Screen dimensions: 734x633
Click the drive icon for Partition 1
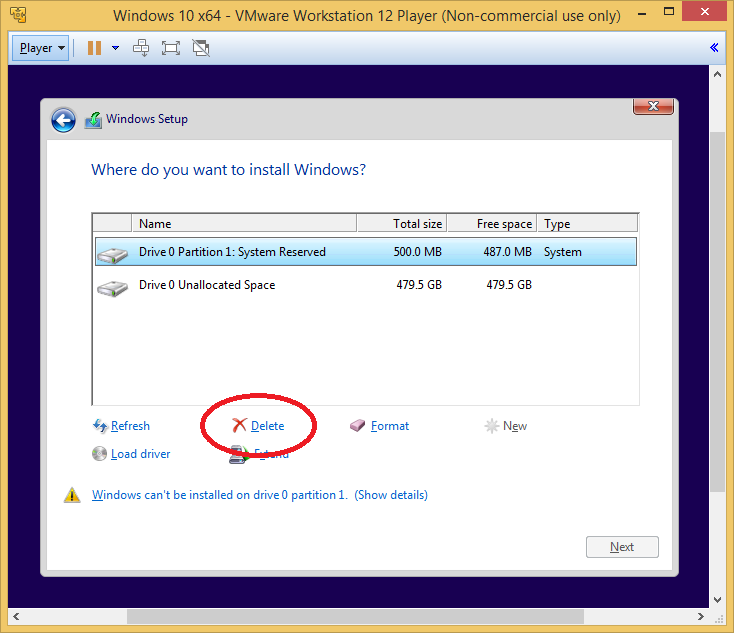click(112, 255)
